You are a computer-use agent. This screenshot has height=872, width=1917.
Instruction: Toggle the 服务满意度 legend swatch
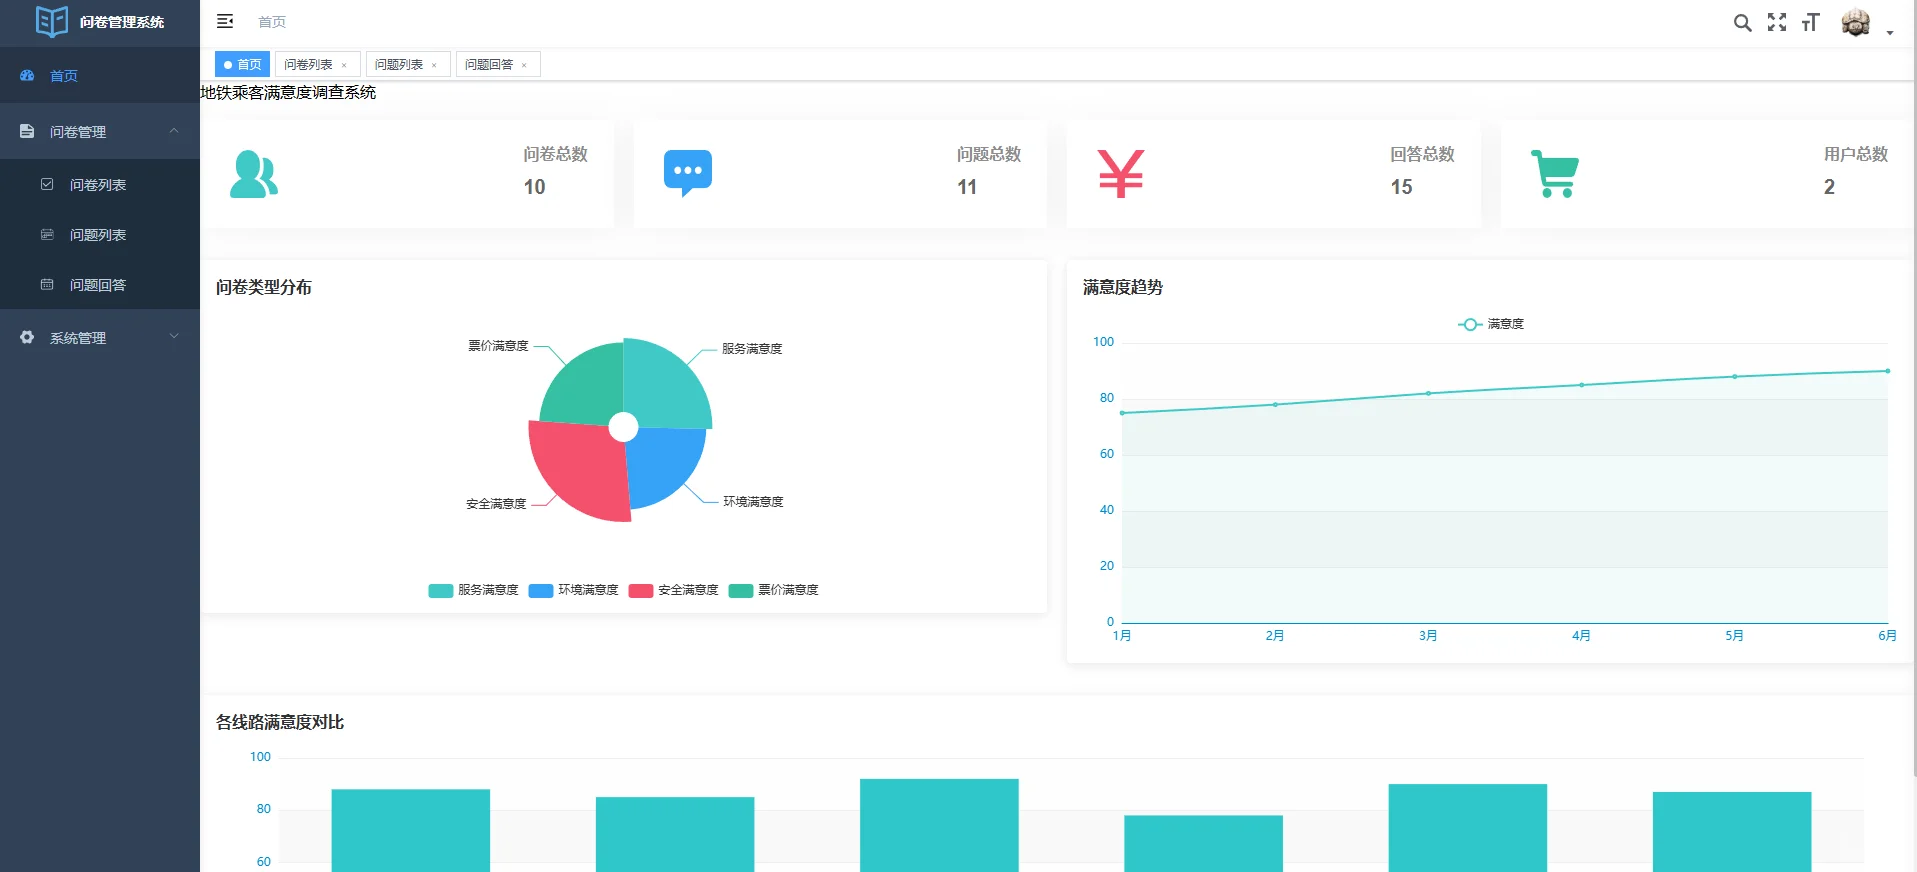[x=441, y=590]
